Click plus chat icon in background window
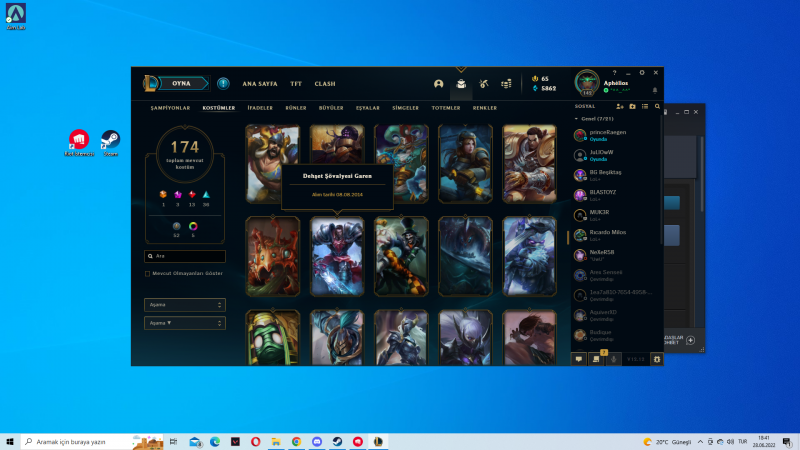 690,340
